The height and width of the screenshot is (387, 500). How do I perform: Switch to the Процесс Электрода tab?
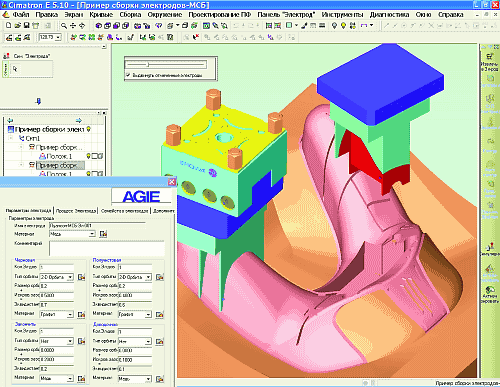(76, 211)
